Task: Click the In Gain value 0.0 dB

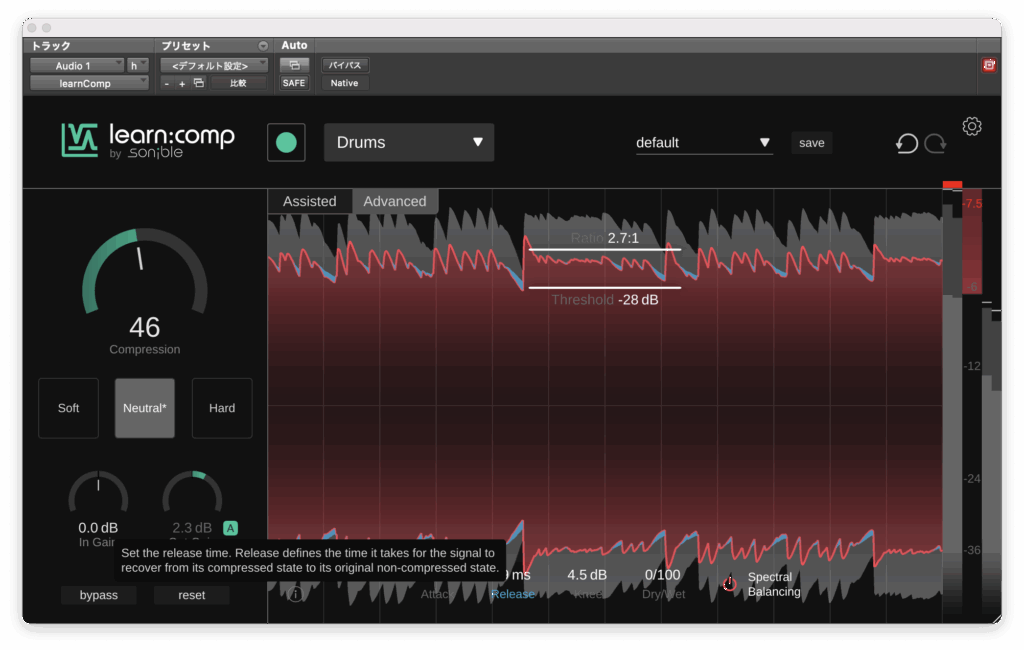Action: click(98, 528)
